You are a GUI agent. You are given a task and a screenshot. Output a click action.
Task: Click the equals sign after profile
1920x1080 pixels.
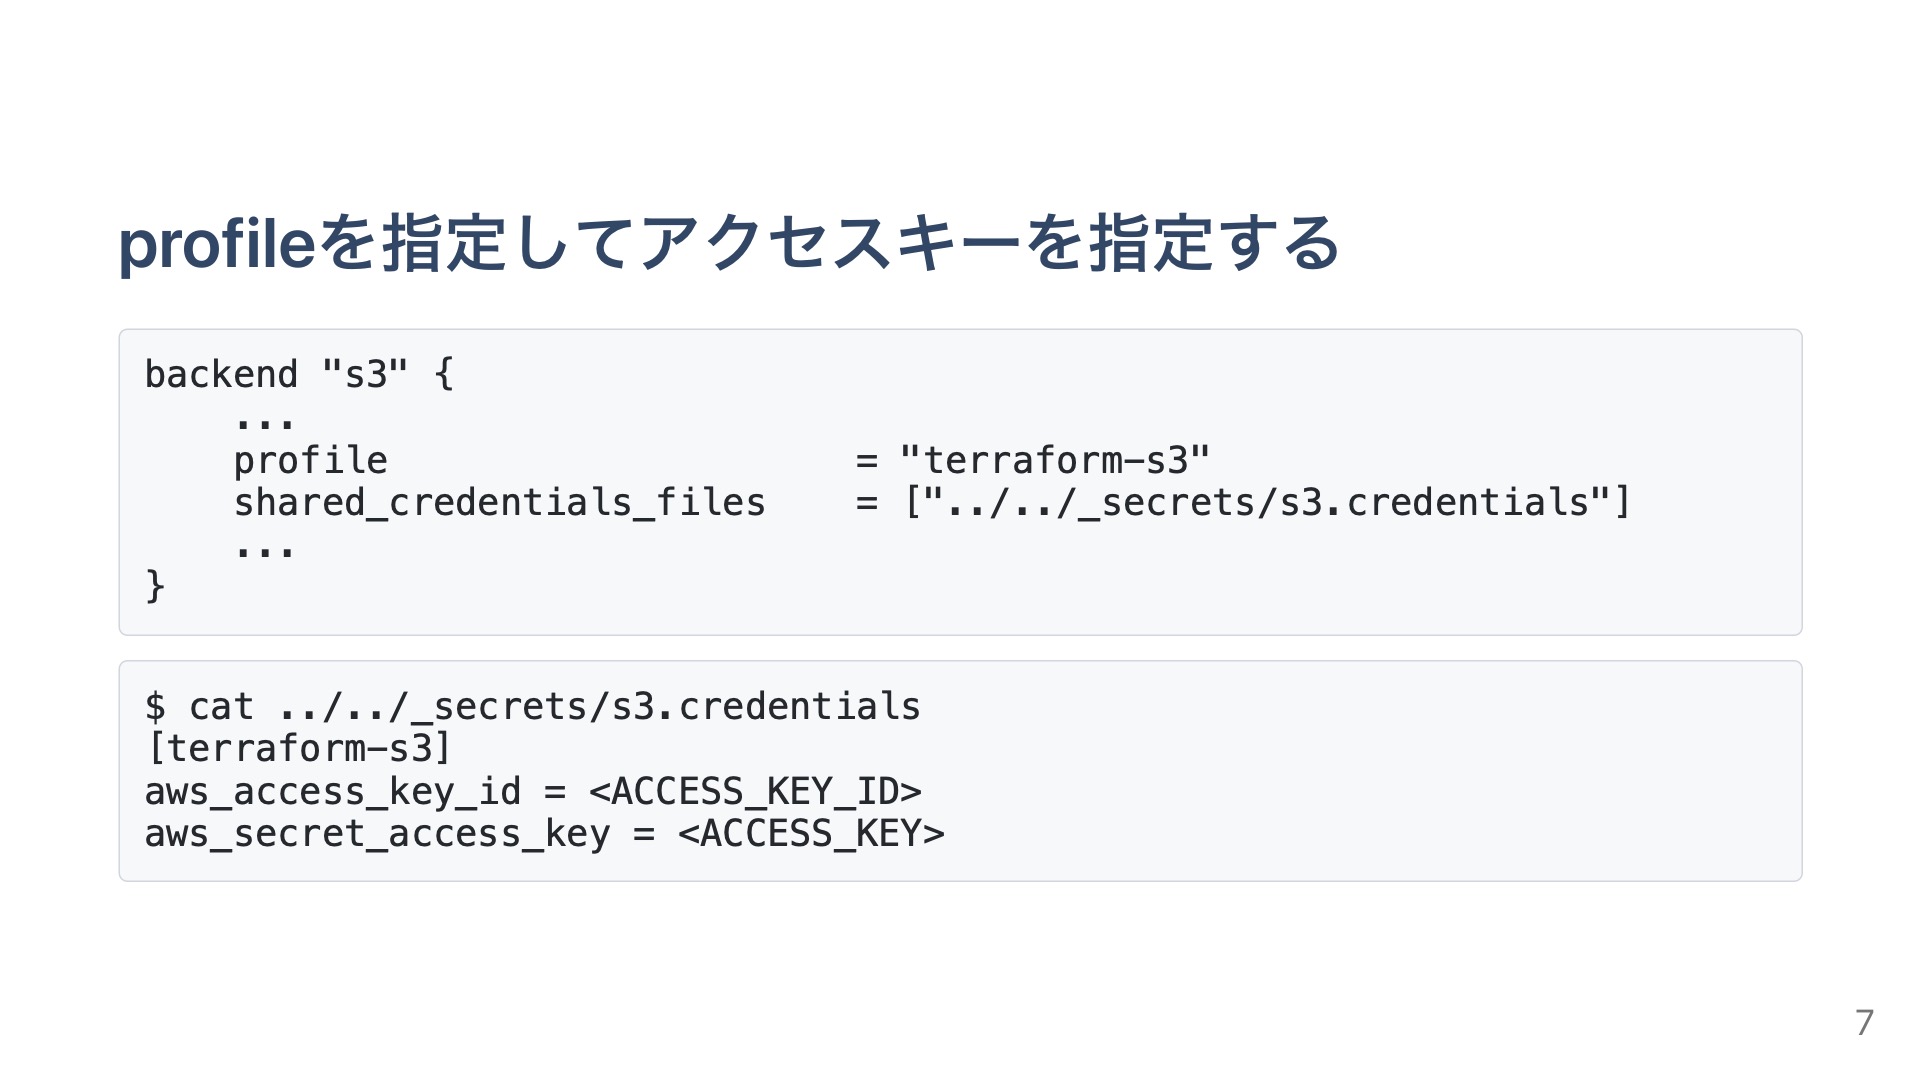click(866, 461)
